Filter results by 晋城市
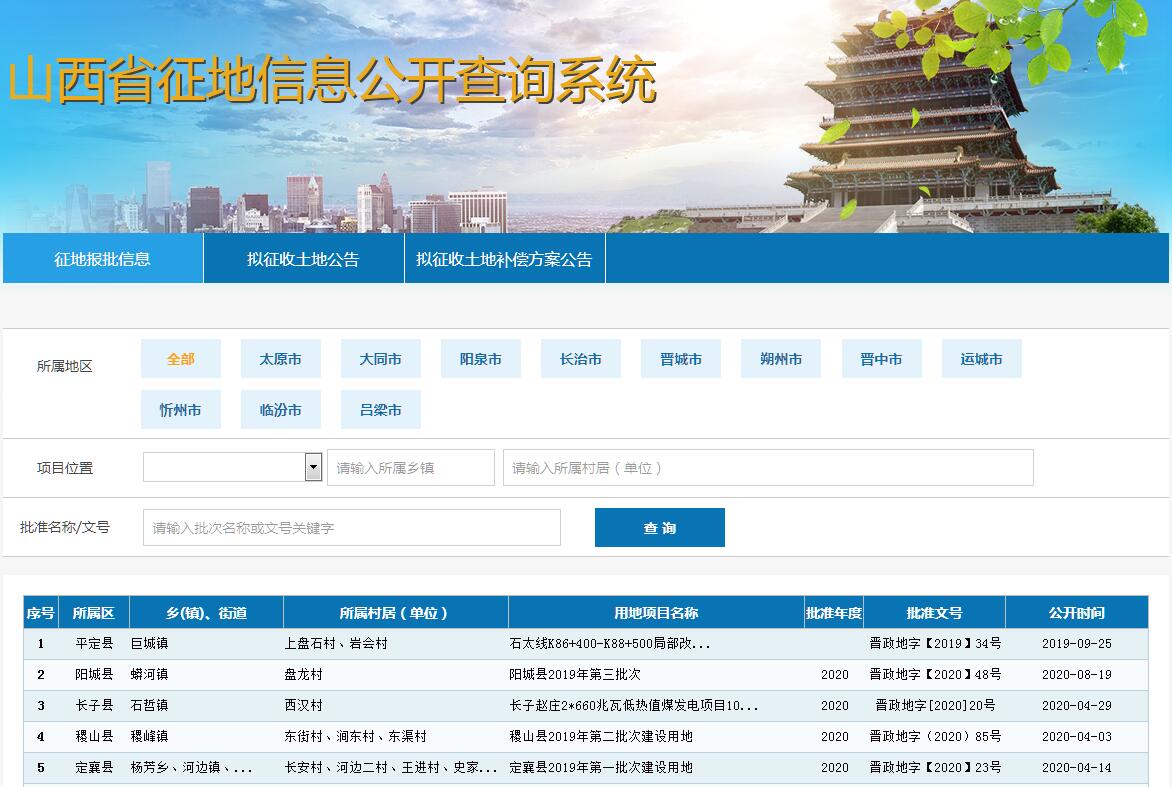This screenshot has width=1172, height=787. pyautogui.click(x=680, y=359)
